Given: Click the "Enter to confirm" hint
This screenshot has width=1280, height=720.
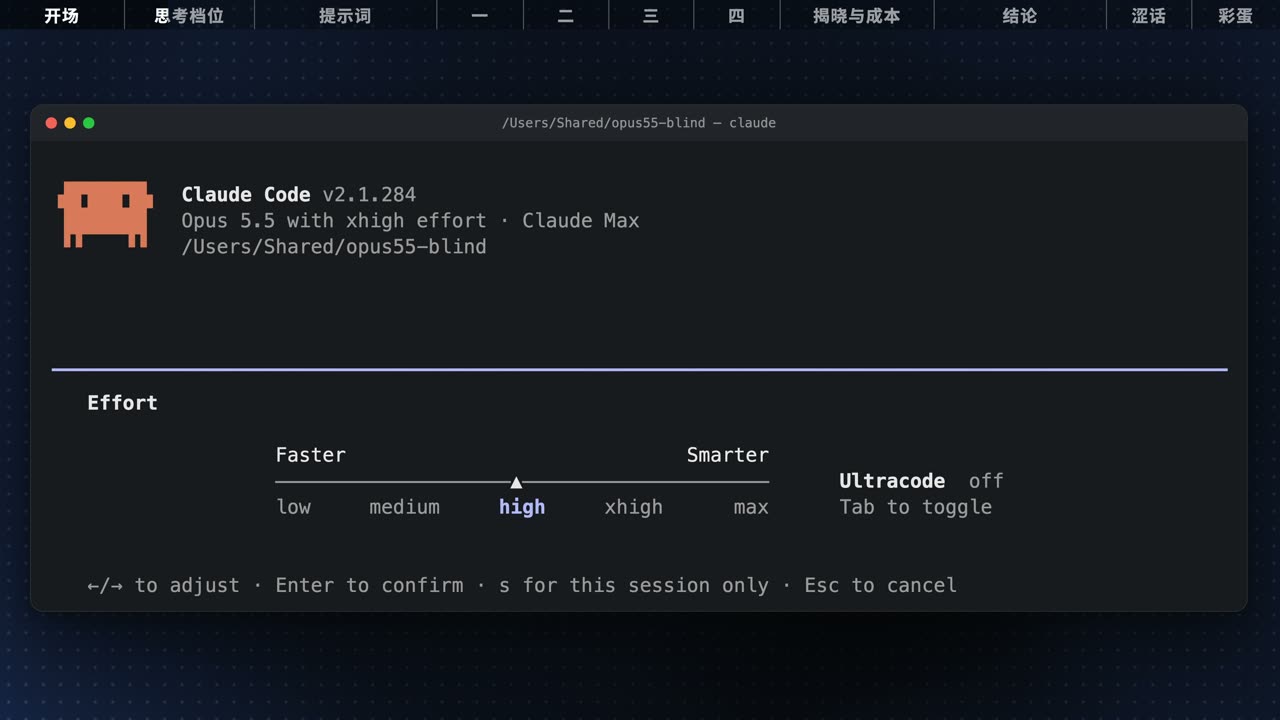Looking at the screenshot, I should (x=369, y=585).
